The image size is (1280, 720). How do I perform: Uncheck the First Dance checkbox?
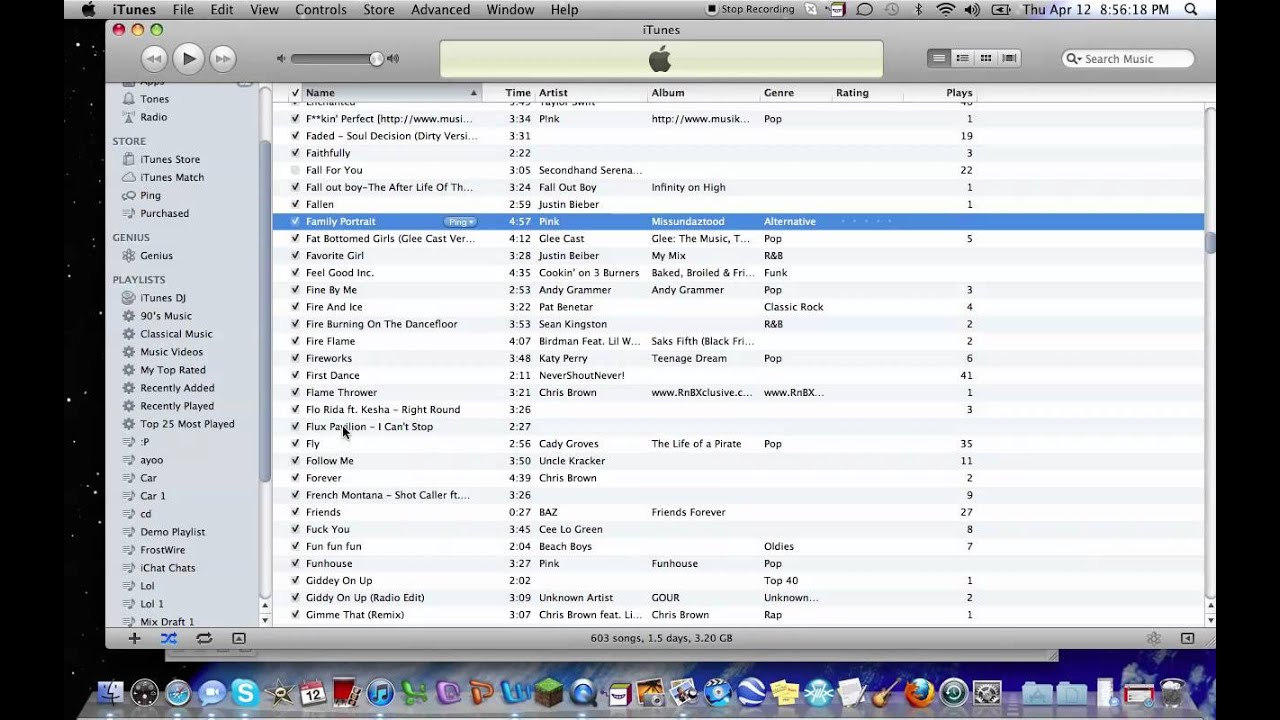295,375
